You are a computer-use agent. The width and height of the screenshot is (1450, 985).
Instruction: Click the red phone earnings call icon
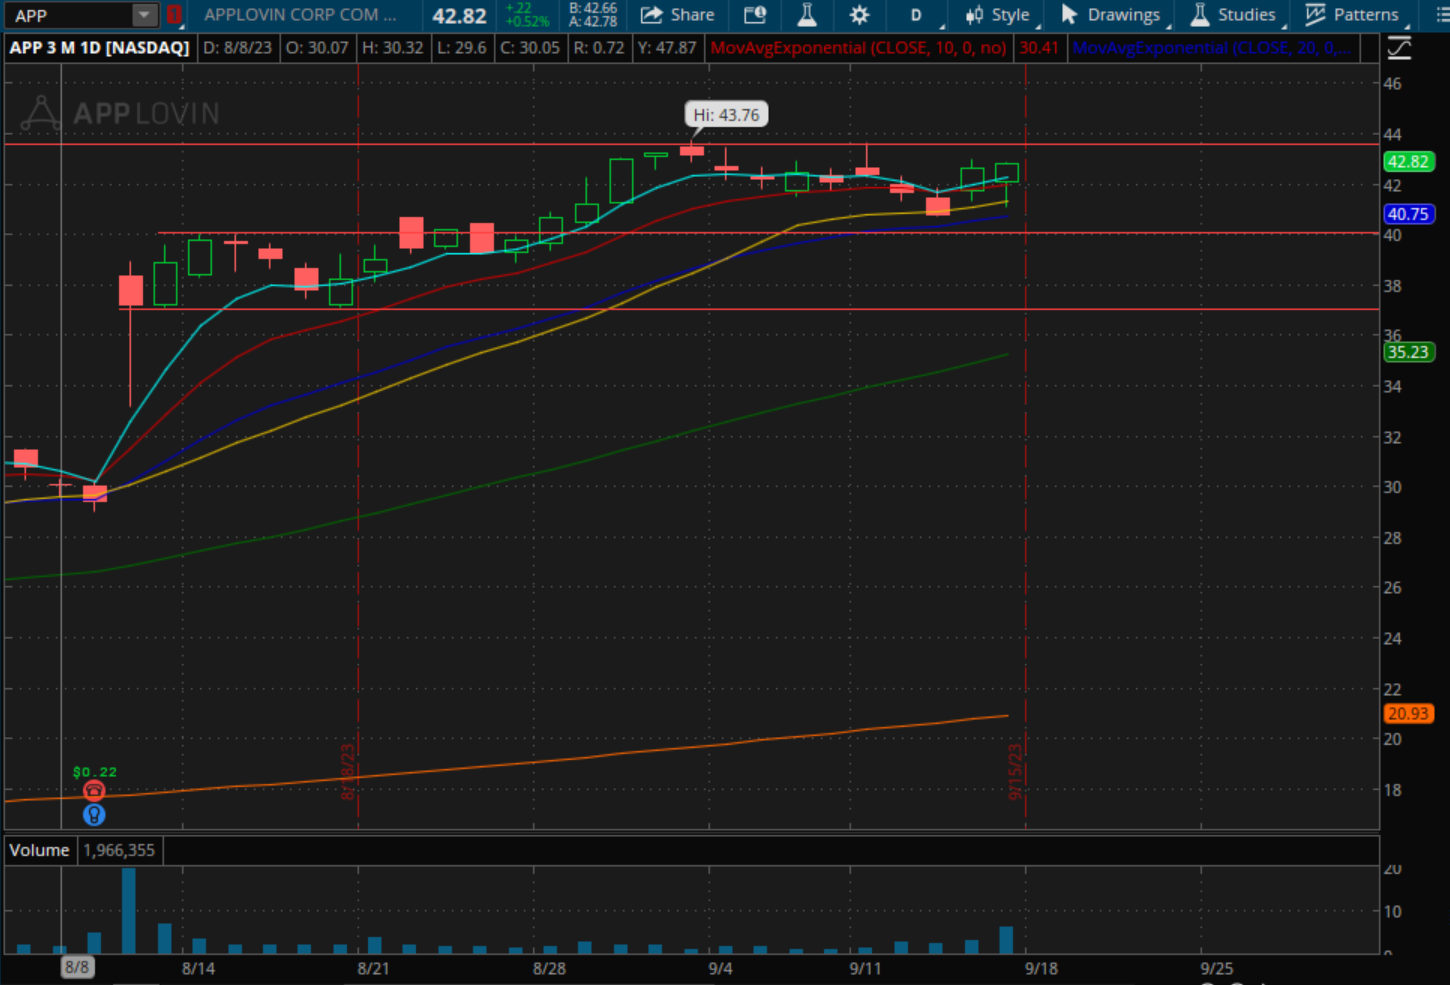(x=94, y=791)
